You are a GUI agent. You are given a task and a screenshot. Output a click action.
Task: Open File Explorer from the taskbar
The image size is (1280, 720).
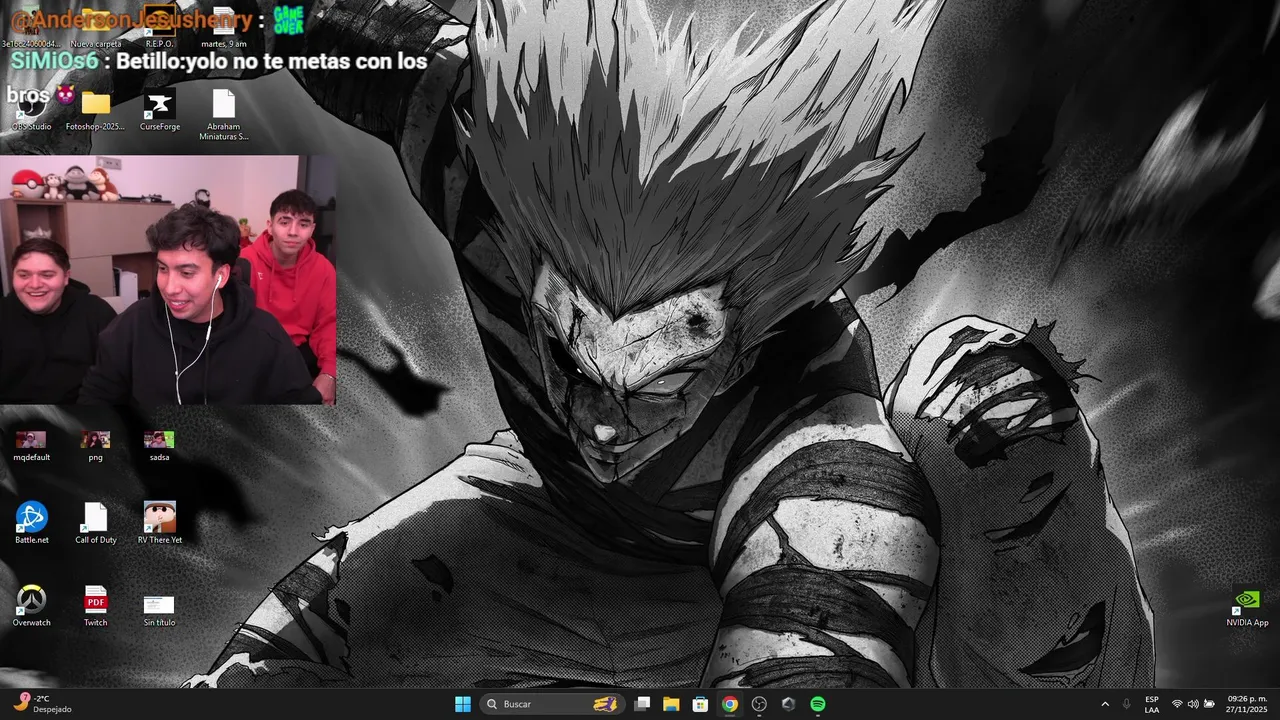pyautogui.click(x=671, y=704)
